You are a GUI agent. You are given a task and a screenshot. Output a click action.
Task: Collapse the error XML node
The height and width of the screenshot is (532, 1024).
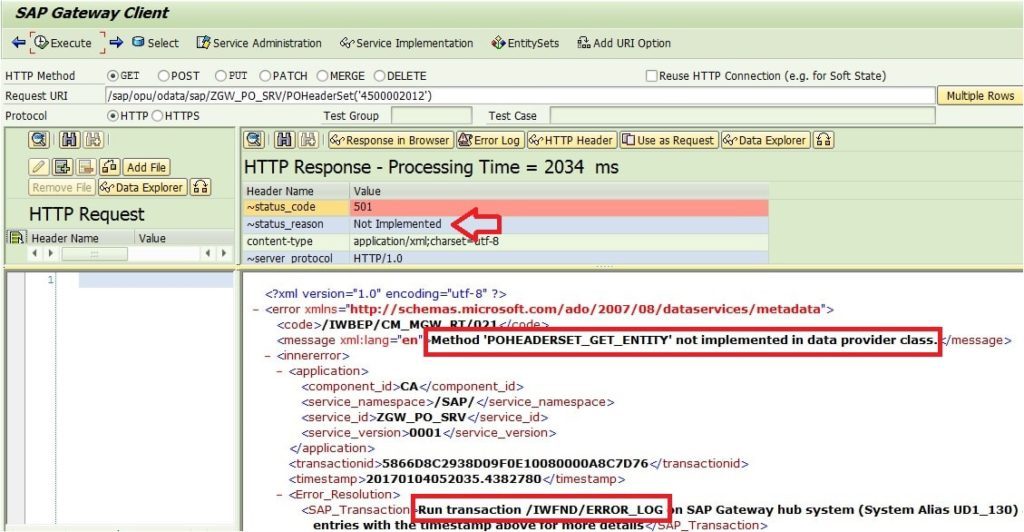coord(255,309)
